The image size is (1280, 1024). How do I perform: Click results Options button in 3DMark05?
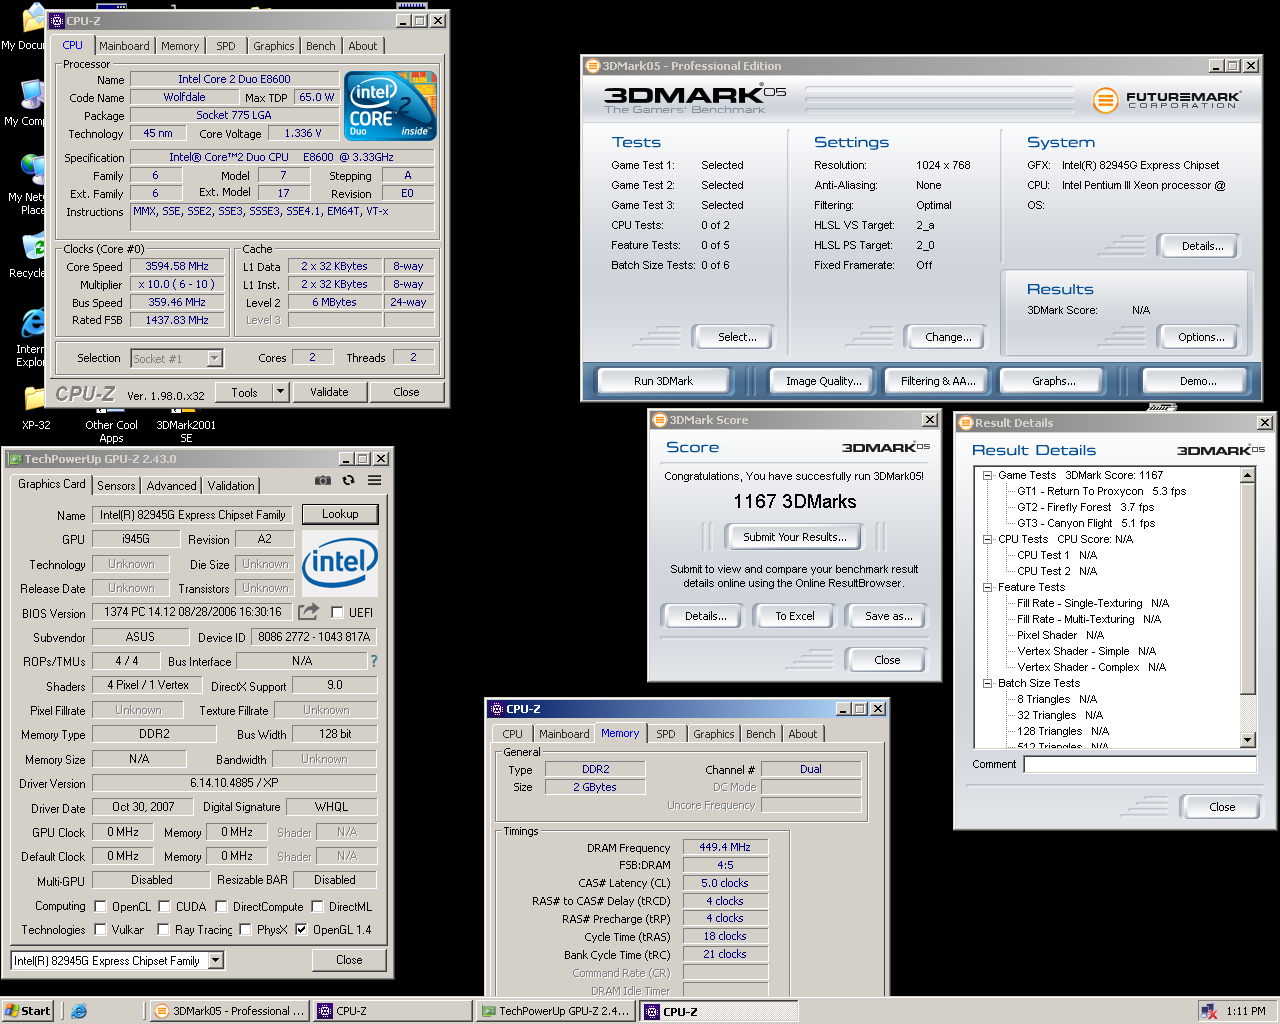click(1201, 337)
